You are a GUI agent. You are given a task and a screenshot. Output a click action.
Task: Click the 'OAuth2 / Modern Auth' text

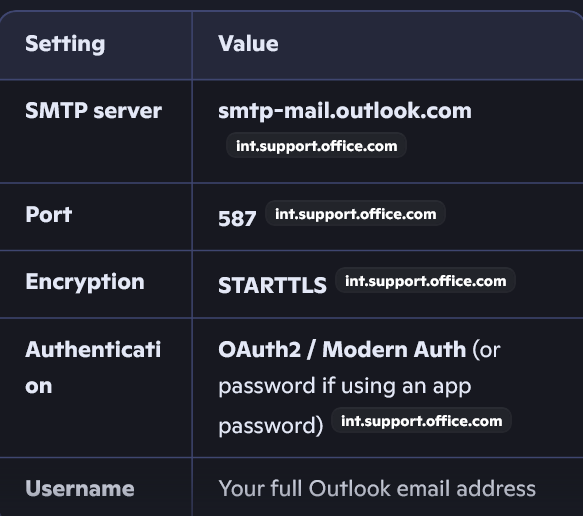[342, 349]
